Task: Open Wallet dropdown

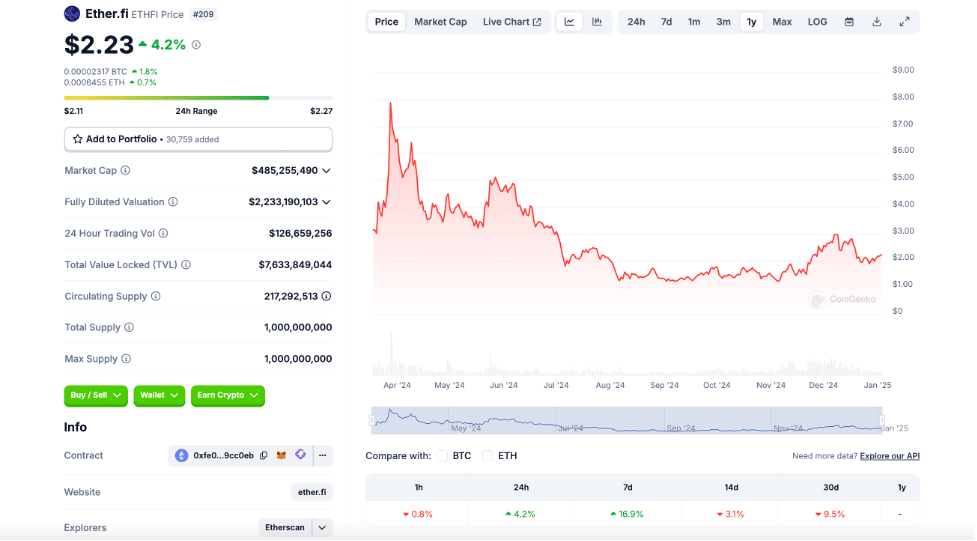Action: [x=159, y=395]
